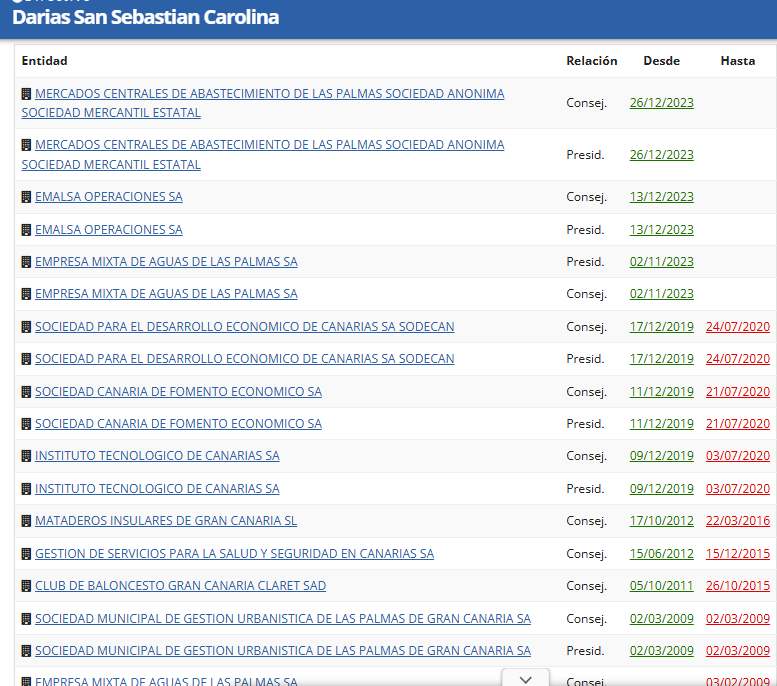Open Instituto Tecnologico de Canarias link, Consej. row

(x=158, y=456)
